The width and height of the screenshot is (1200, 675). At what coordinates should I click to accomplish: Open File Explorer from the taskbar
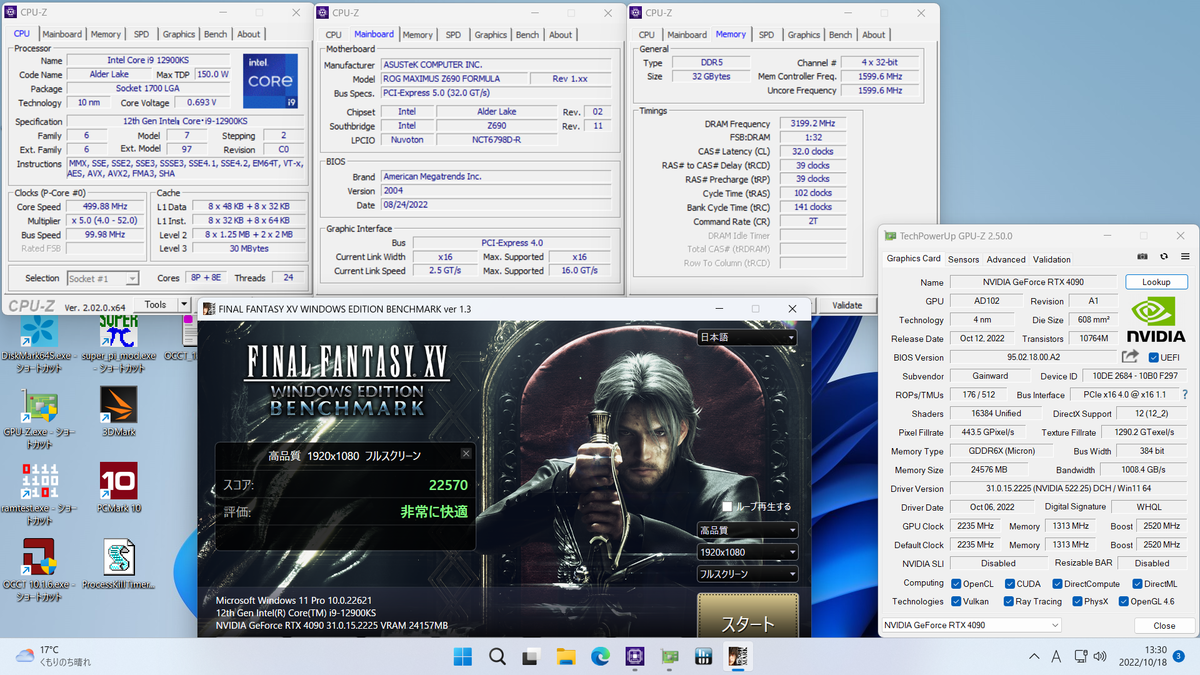pos(566,657)
